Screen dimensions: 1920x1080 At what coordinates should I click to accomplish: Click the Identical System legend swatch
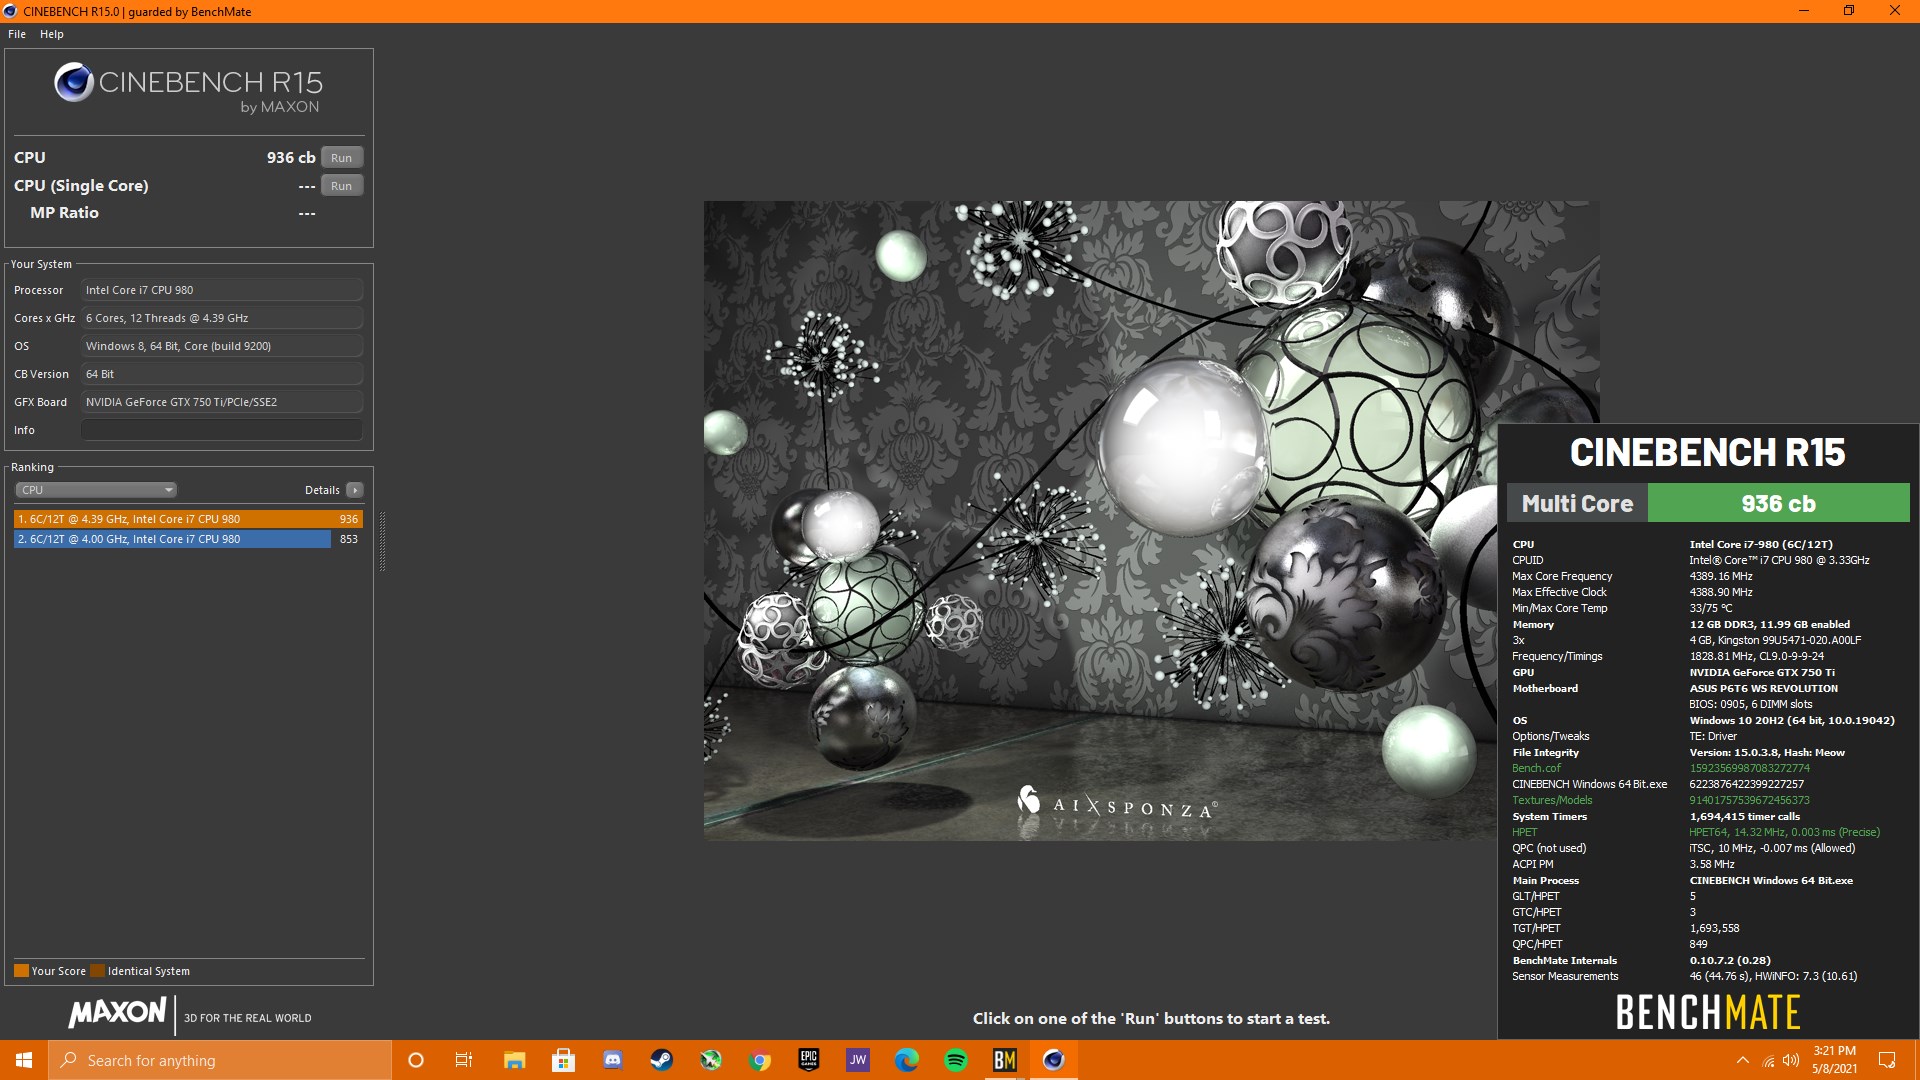[97, 971]
